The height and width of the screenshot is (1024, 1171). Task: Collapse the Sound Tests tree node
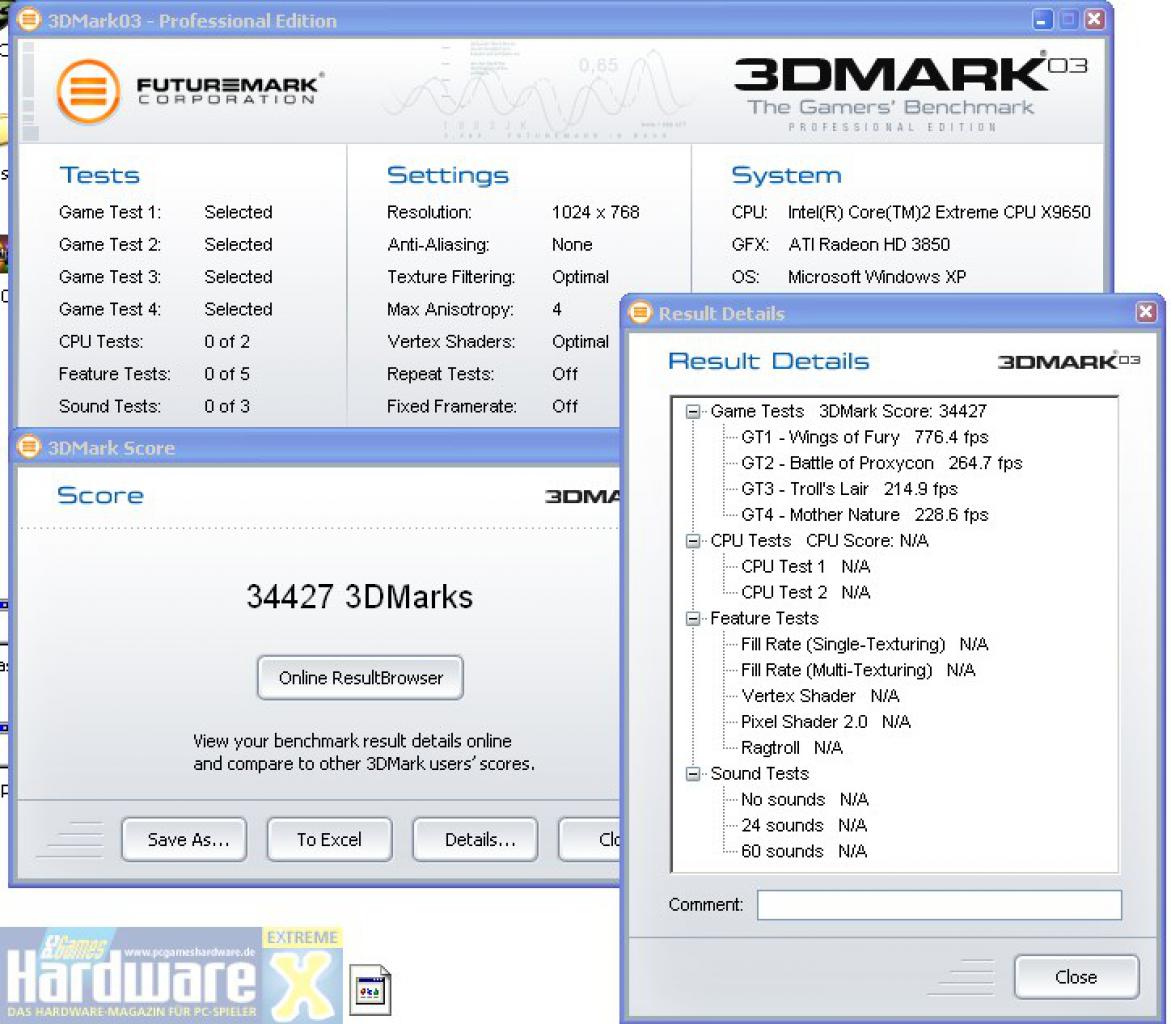(693, 774)
